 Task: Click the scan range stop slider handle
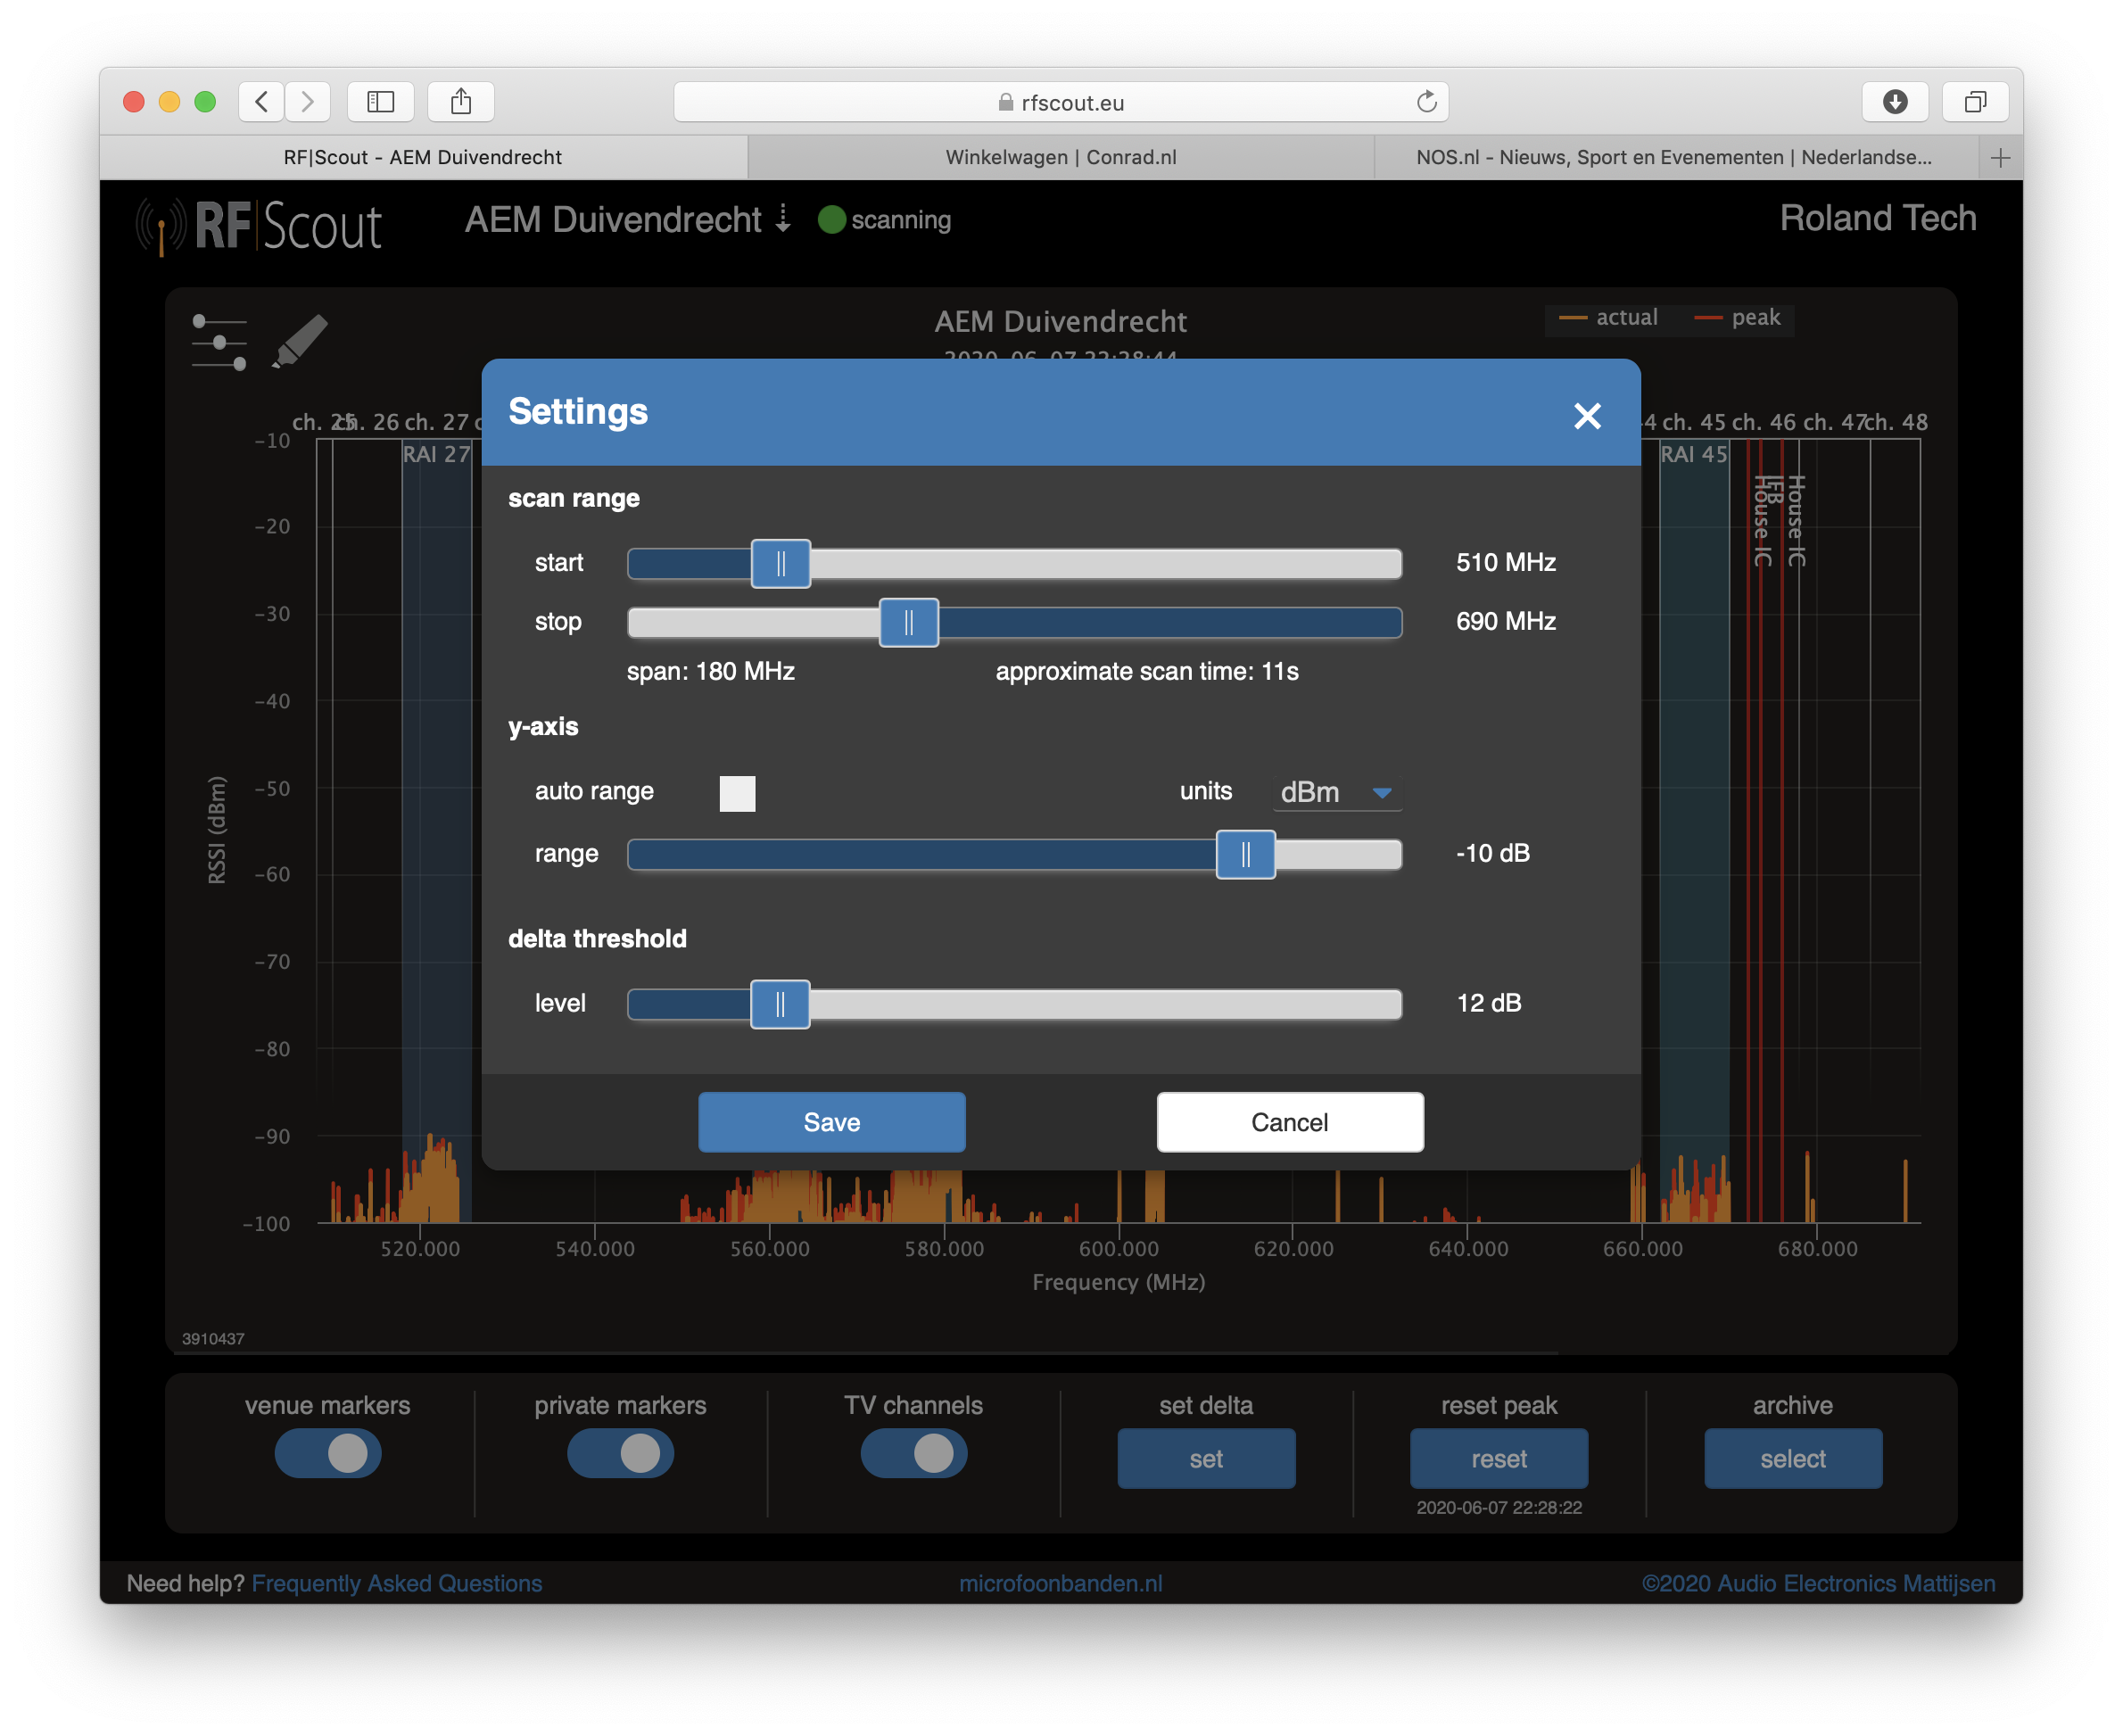[x=908, y=623]
